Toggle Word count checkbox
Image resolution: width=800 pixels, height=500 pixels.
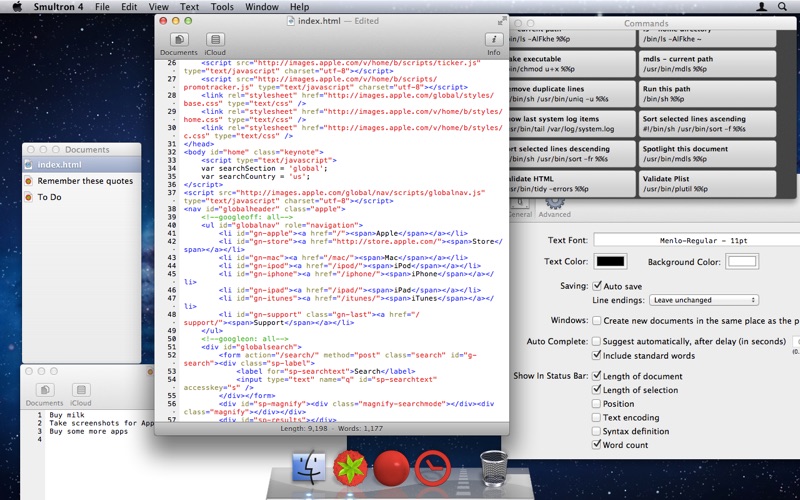point(596,444)
